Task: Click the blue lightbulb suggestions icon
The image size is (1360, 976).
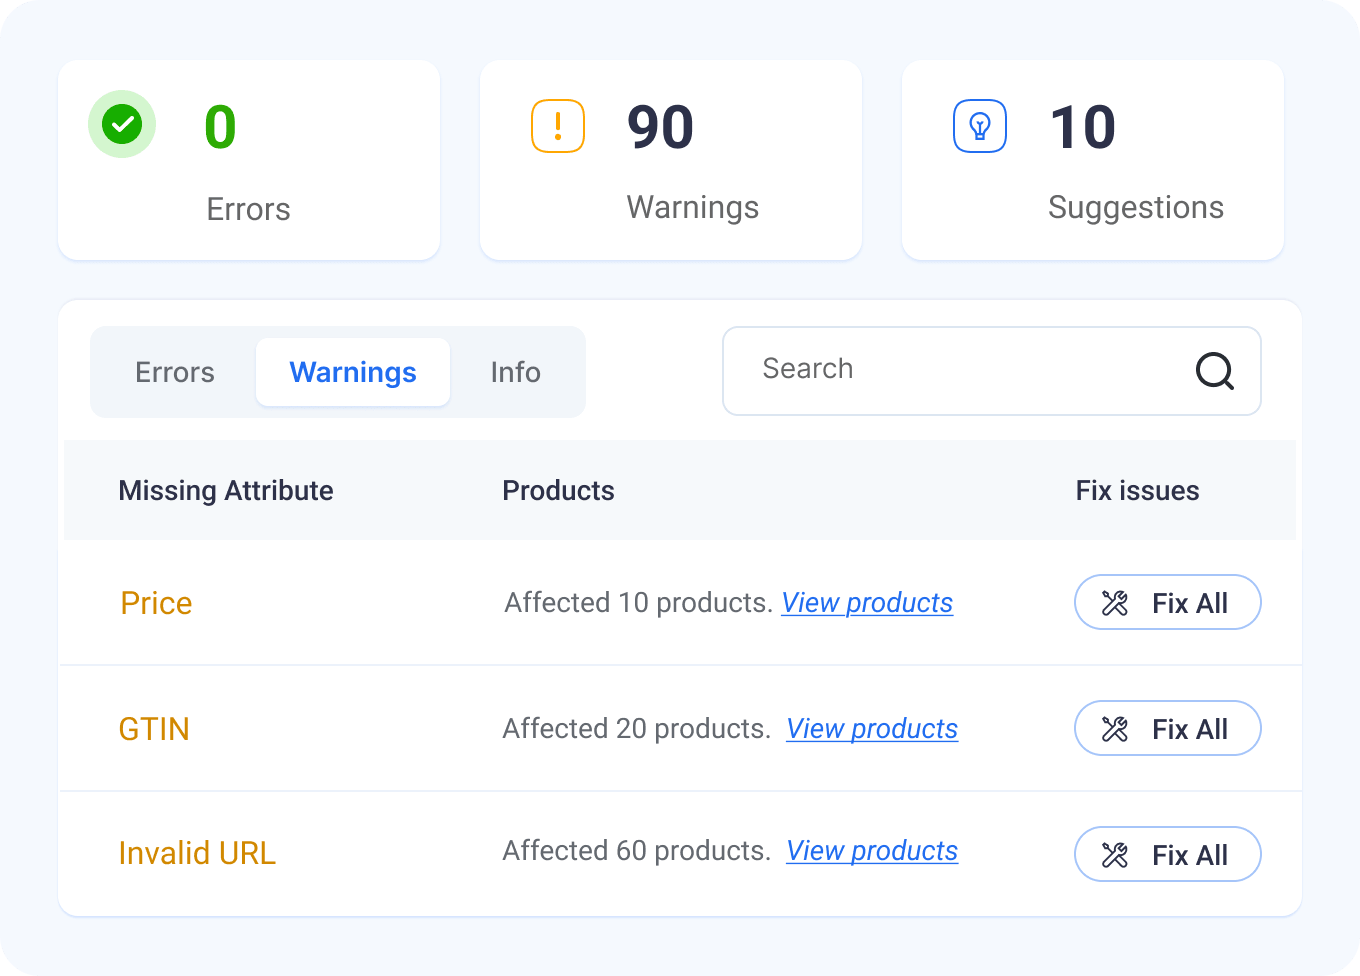Action: [x=980, y=126]
